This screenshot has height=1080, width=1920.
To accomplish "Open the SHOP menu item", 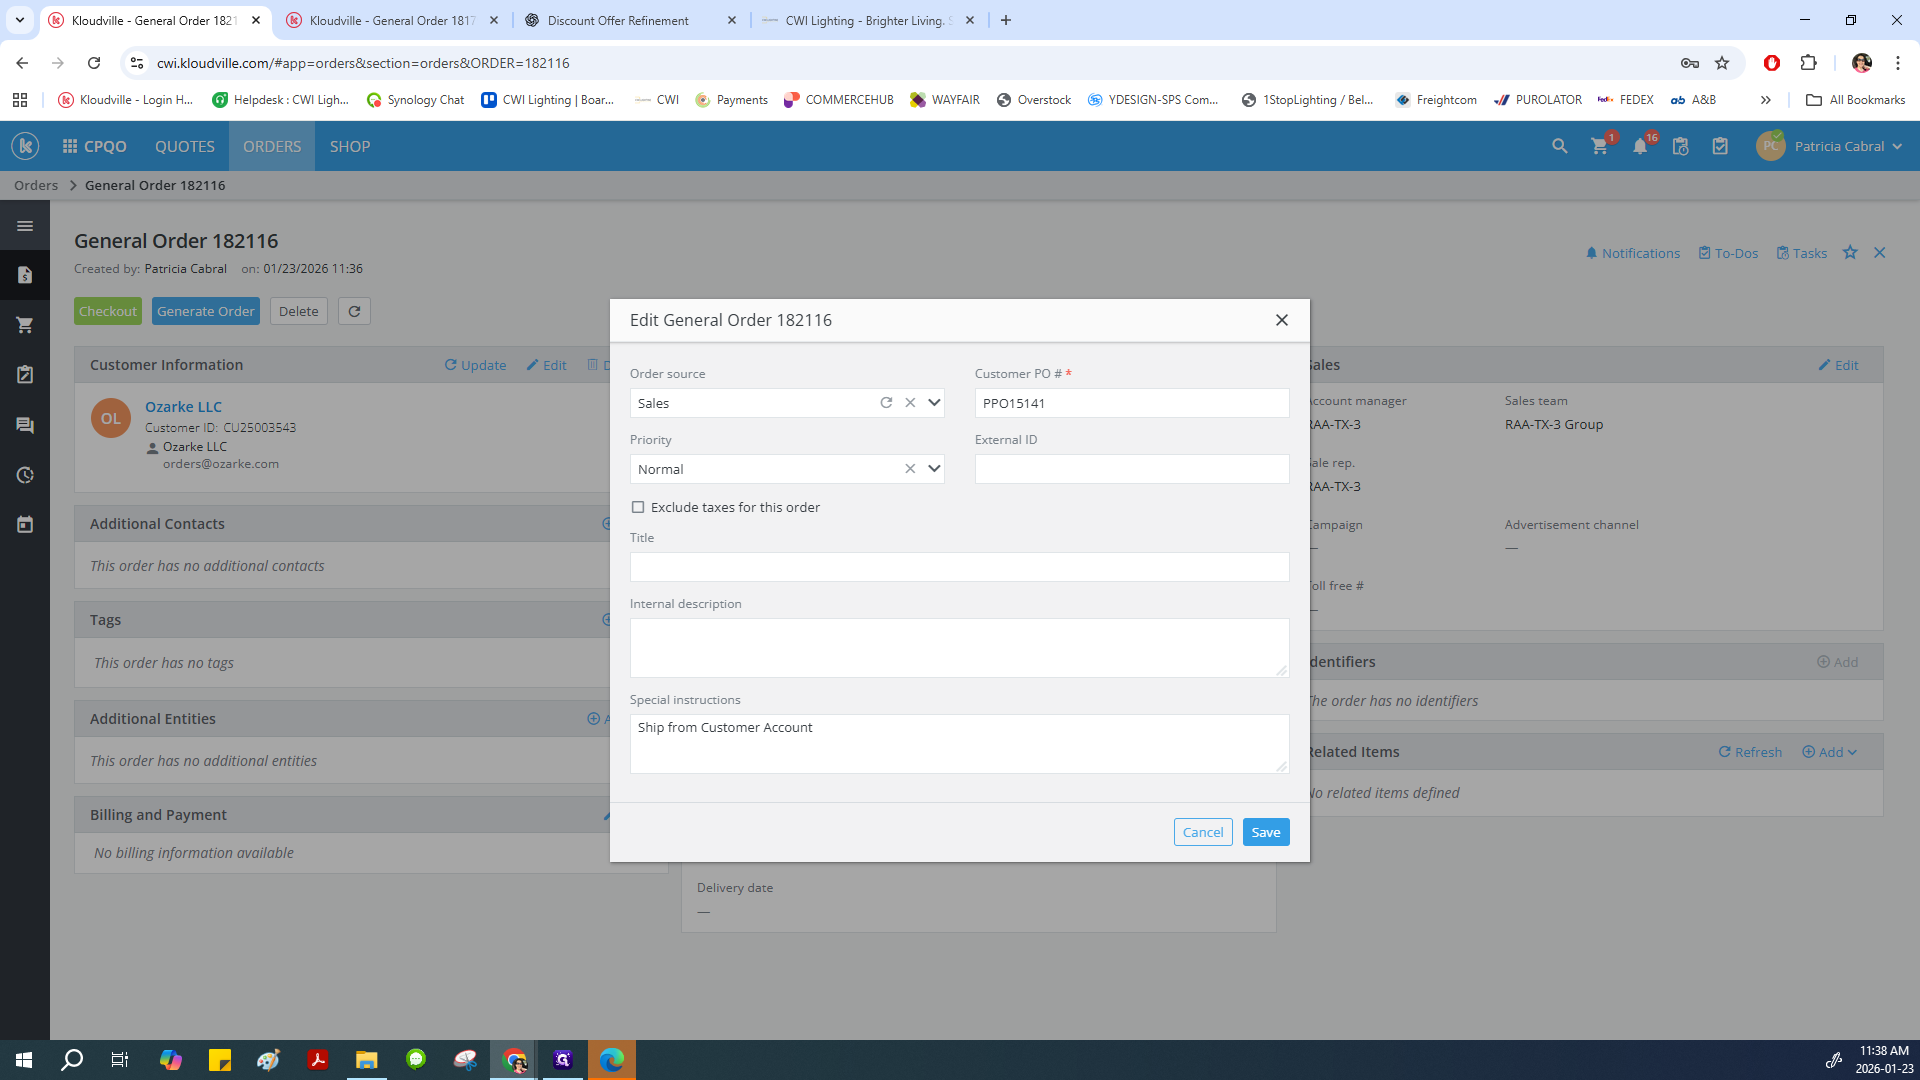I will tap(350, 147).
